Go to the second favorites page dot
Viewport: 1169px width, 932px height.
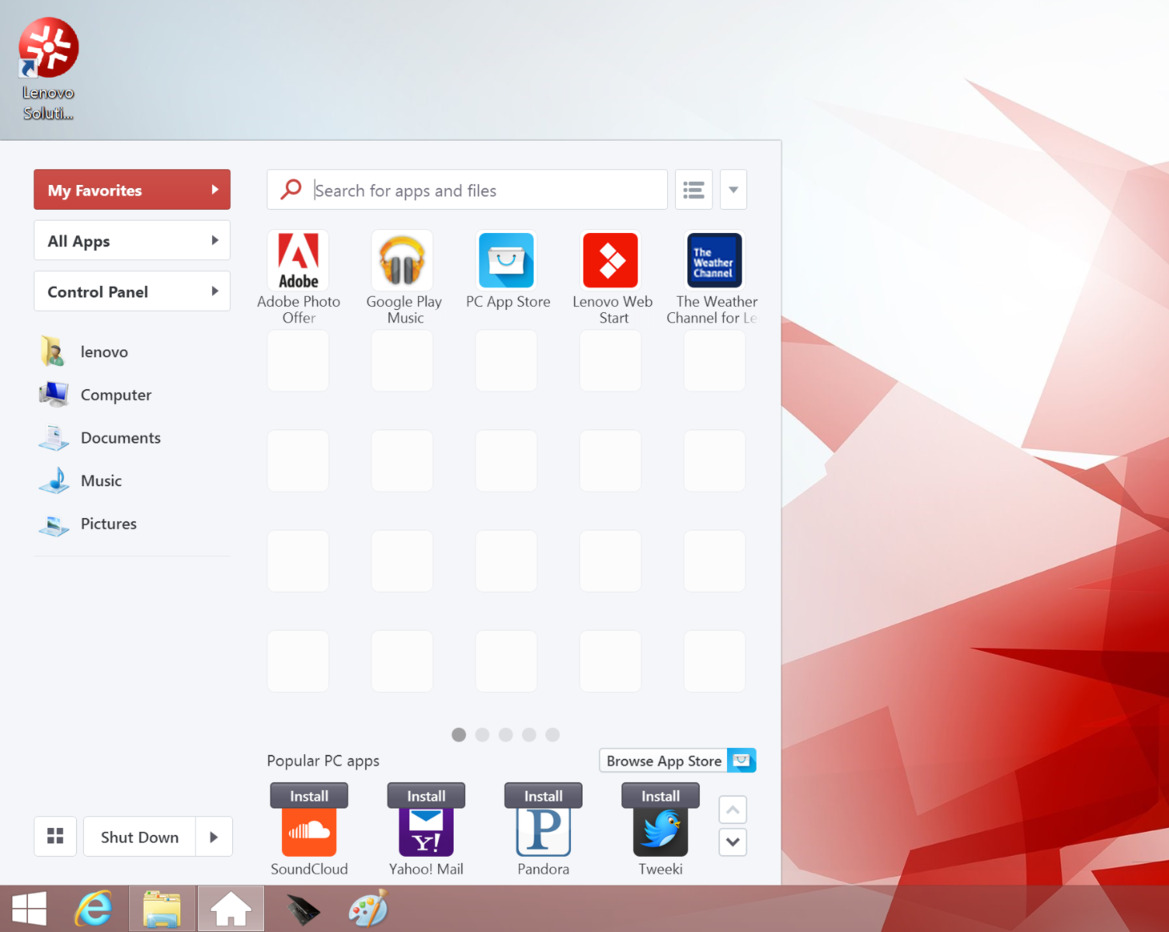pos(482,734)
